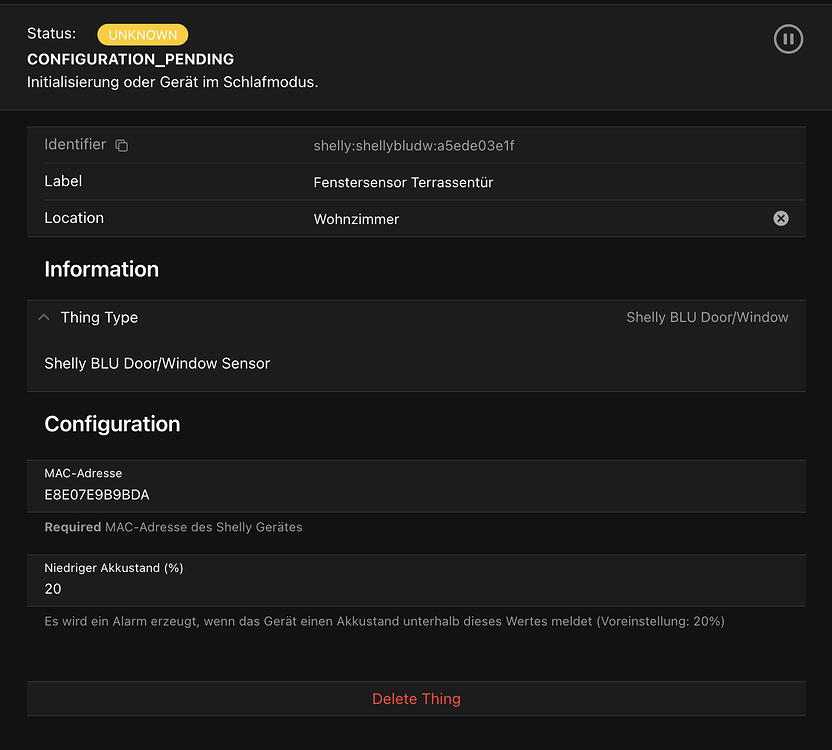Open the Shelly BLU Door/Window type entry
The image size is (832, 750).
click(707, 317)
